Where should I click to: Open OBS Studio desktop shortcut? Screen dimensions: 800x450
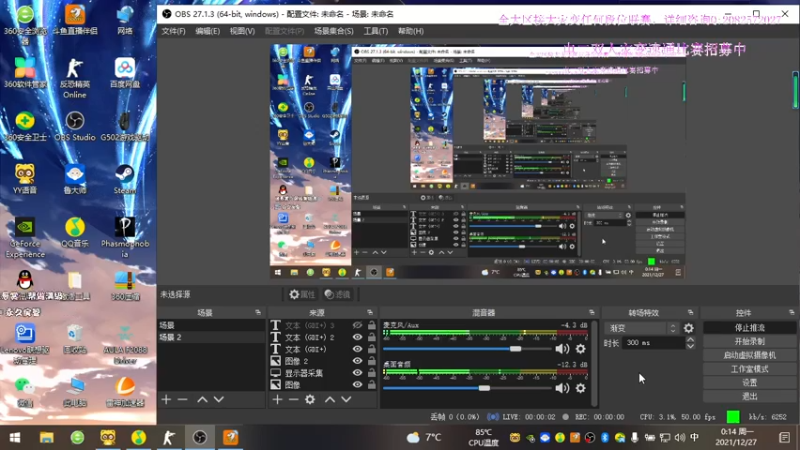[x=75, y=127]
